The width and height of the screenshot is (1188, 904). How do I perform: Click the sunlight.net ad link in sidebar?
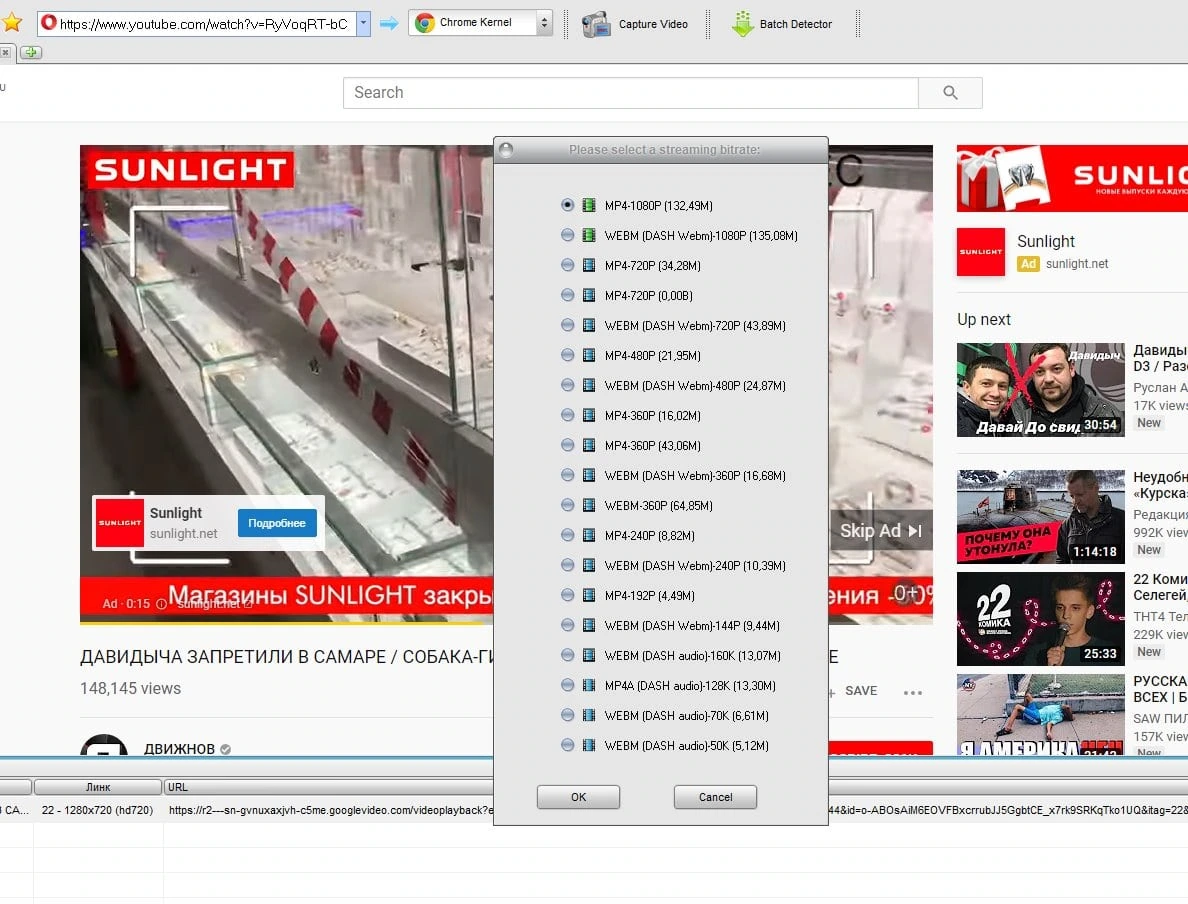pos(1077,264)
